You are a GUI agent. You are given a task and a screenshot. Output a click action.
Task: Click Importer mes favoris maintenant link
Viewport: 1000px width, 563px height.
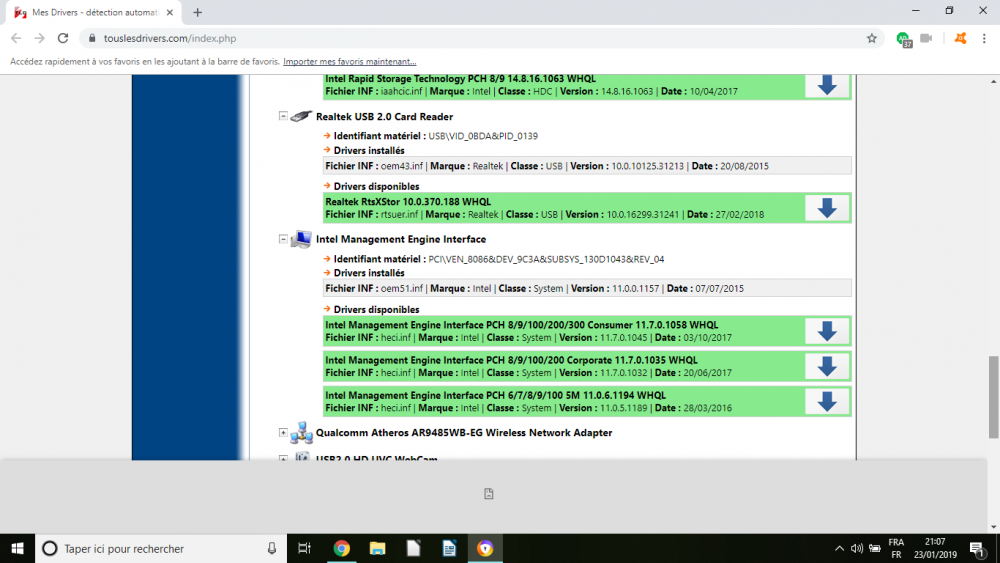(x=349, y=62)
